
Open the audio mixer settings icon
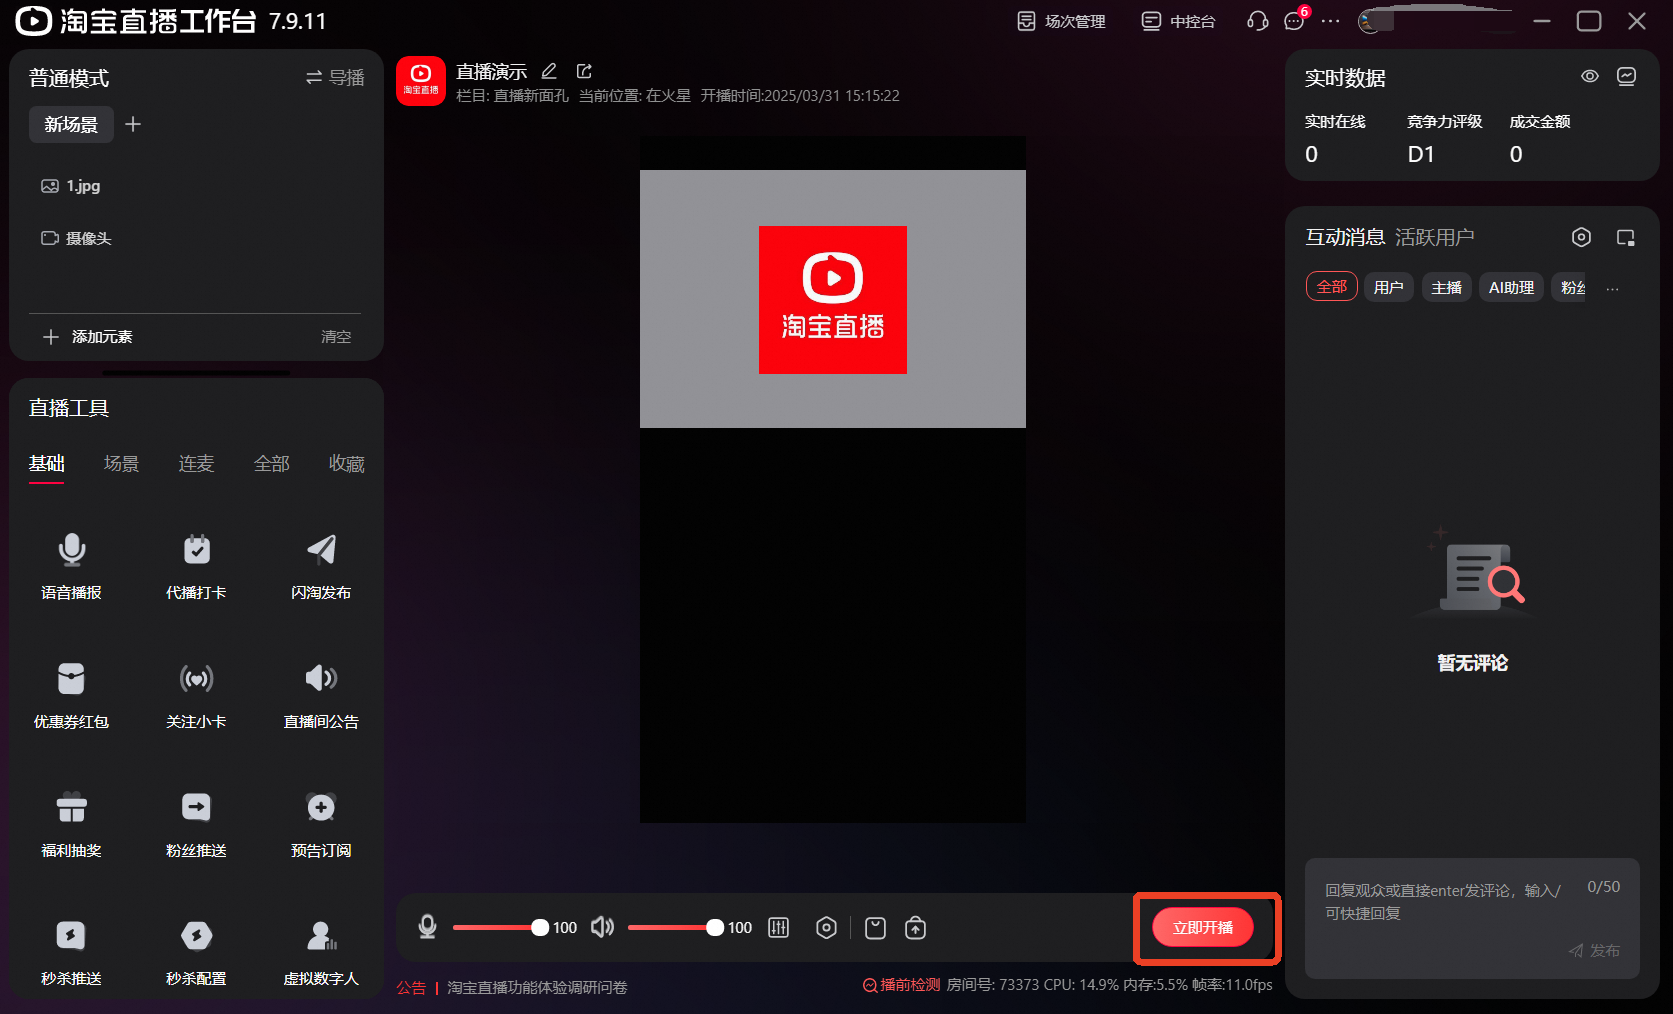pyautogui.click(x=778, y=928)
